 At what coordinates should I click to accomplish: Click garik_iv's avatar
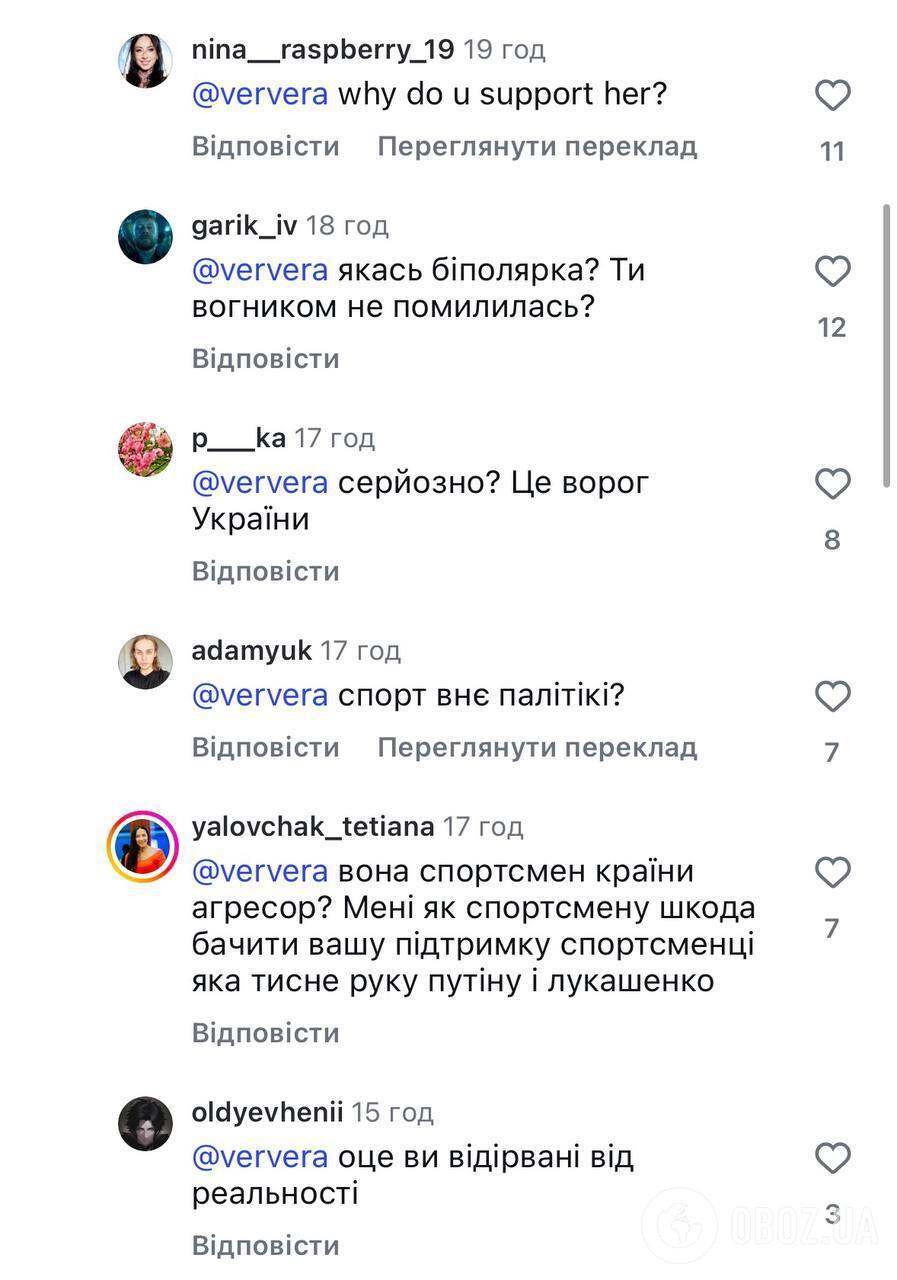click(145, 237)
